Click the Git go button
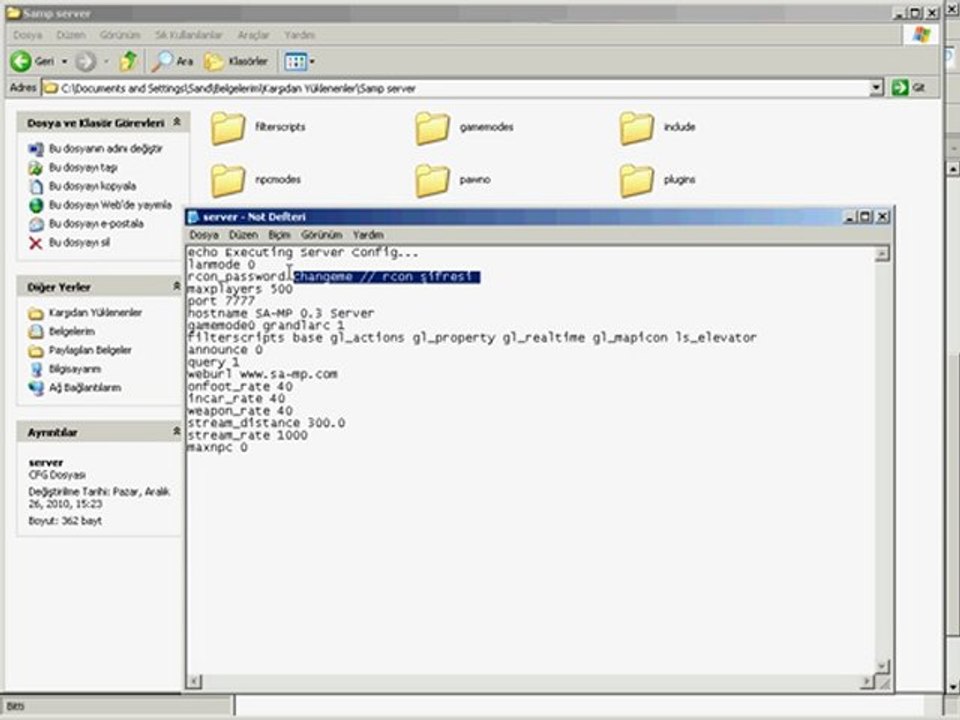The image size is (960, 720). [x=908, y=88]
